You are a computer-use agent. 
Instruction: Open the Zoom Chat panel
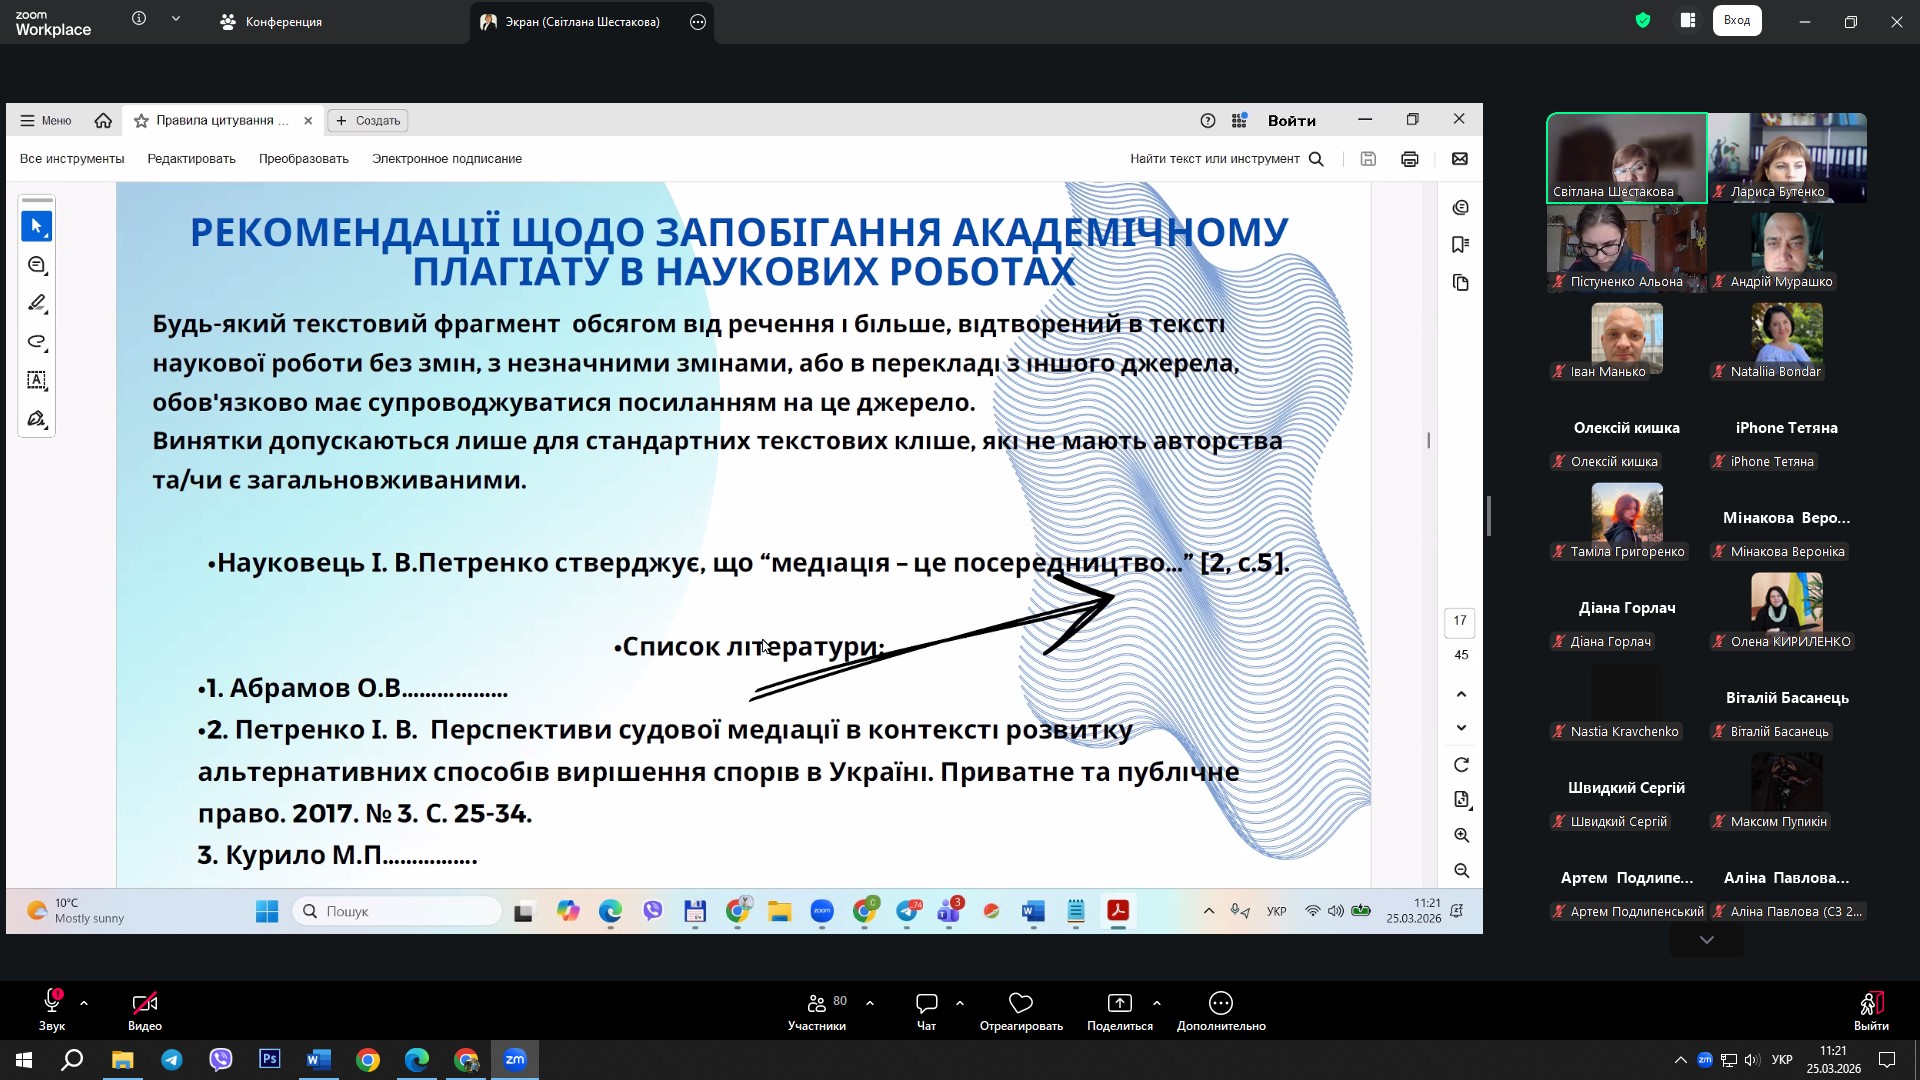click(926, 1003)
